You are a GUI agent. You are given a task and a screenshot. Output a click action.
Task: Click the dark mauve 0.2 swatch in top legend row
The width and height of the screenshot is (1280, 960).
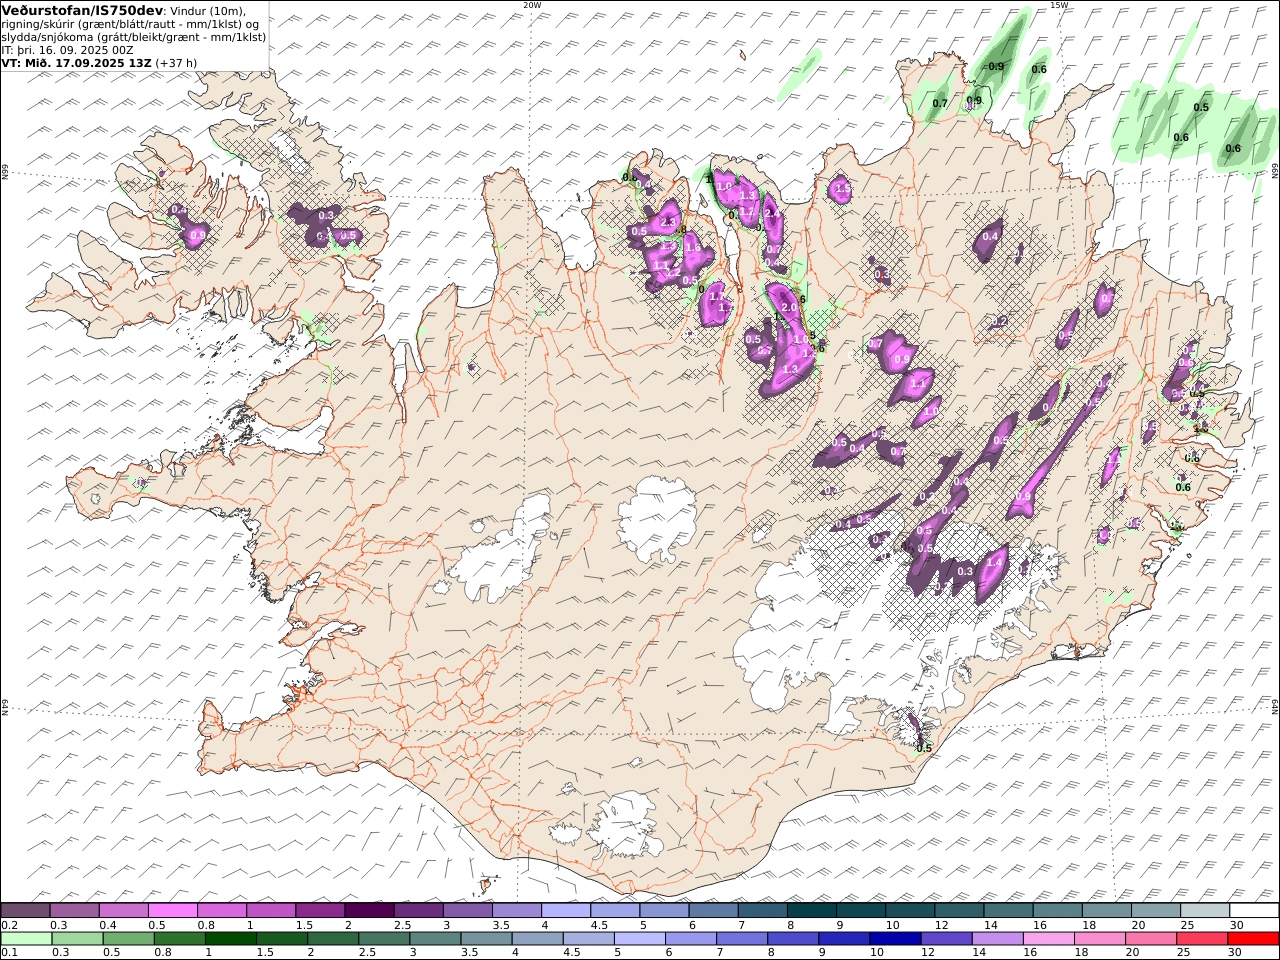click(25, 911)
